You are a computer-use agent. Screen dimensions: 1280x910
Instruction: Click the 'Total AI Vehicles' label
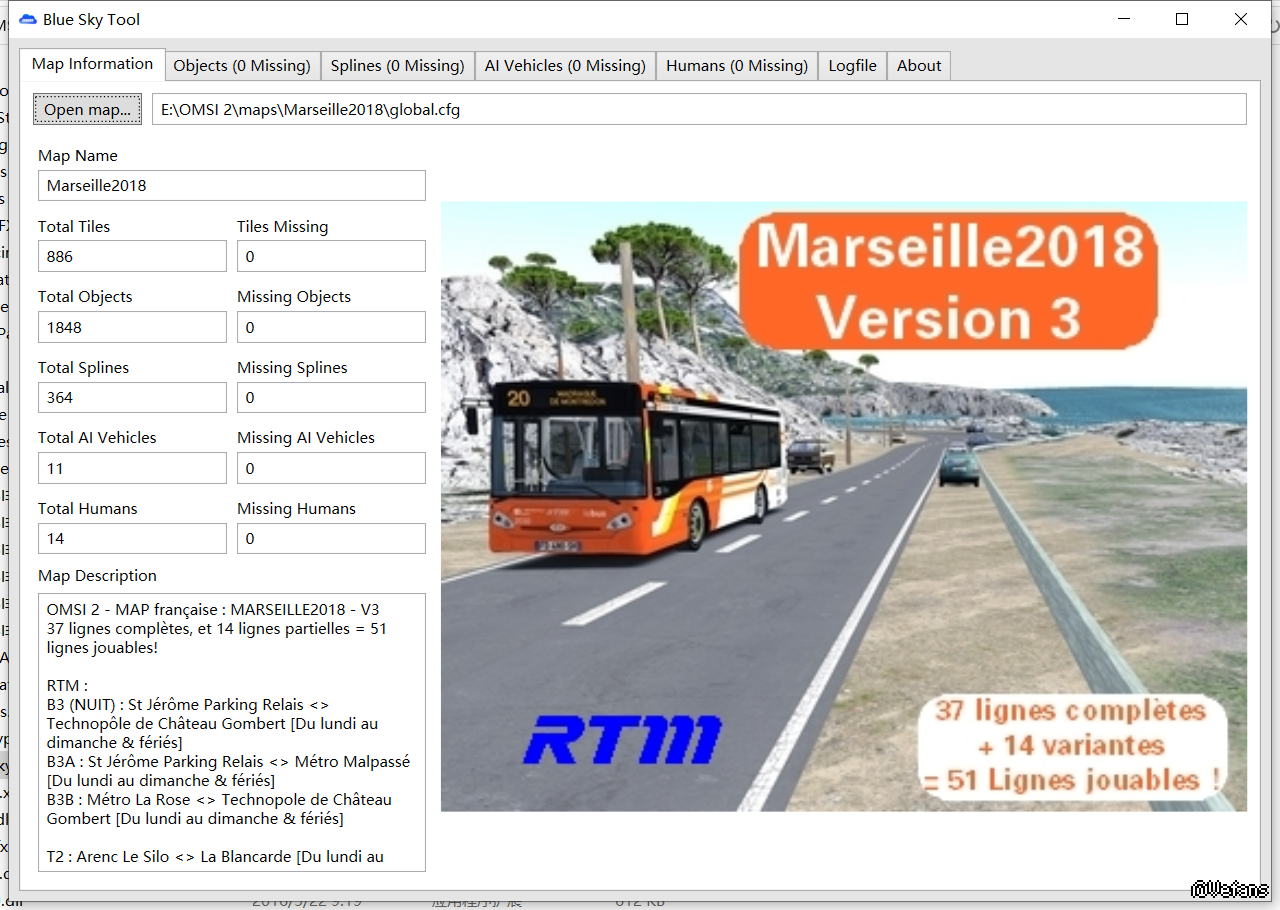click(x=97, y=438)
